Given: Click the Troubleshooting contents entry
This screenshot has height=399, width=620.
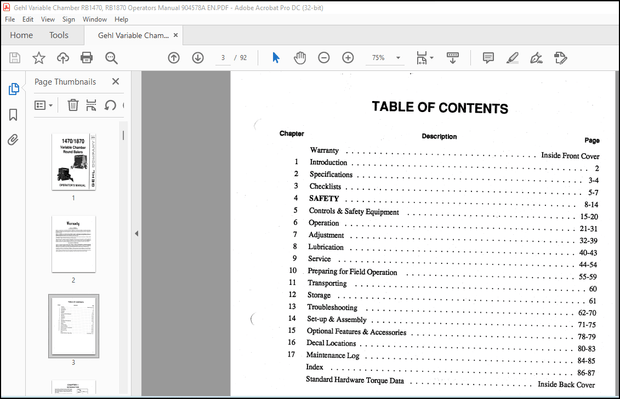Looking at the screenshot, I should coord(332,307).
